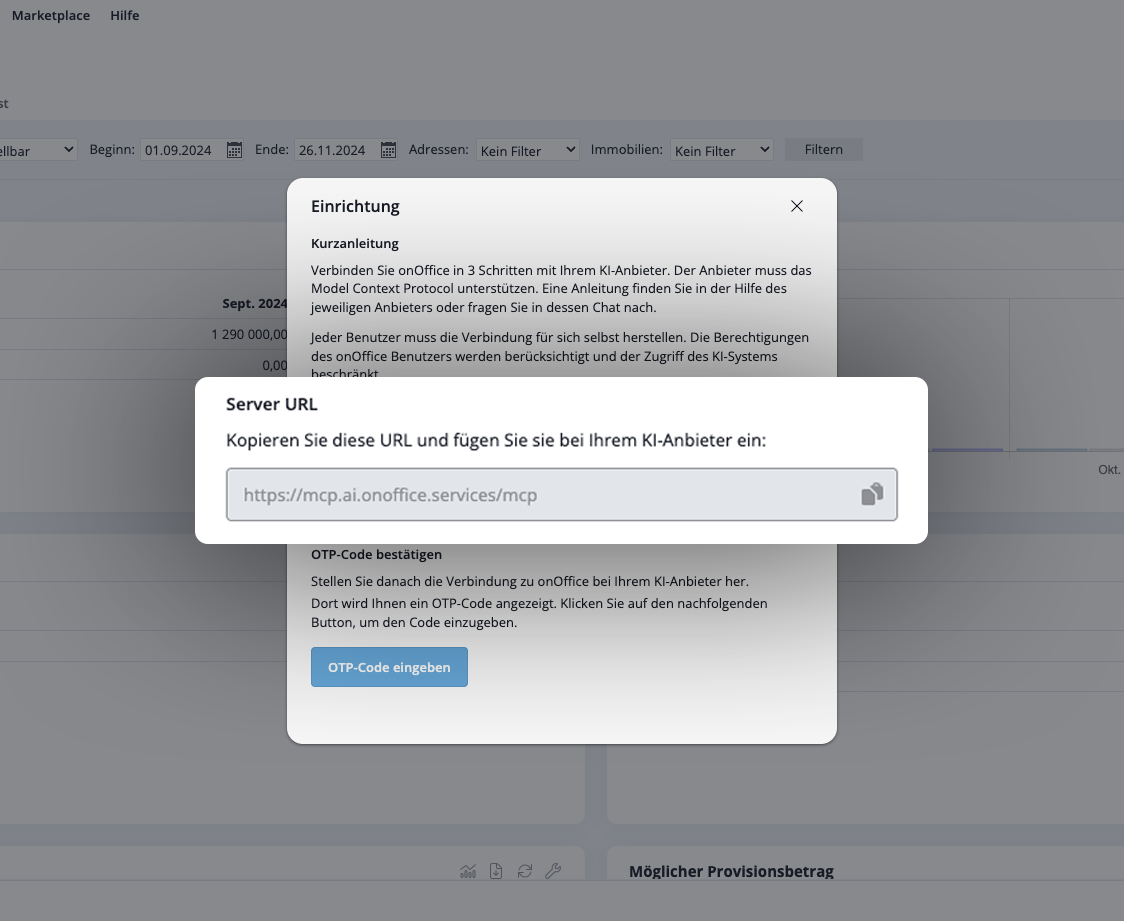The width and height of the screenshot is (1124, 921).
Task: Open the chart view icon in widget toolbar
Action: (468, 871)
